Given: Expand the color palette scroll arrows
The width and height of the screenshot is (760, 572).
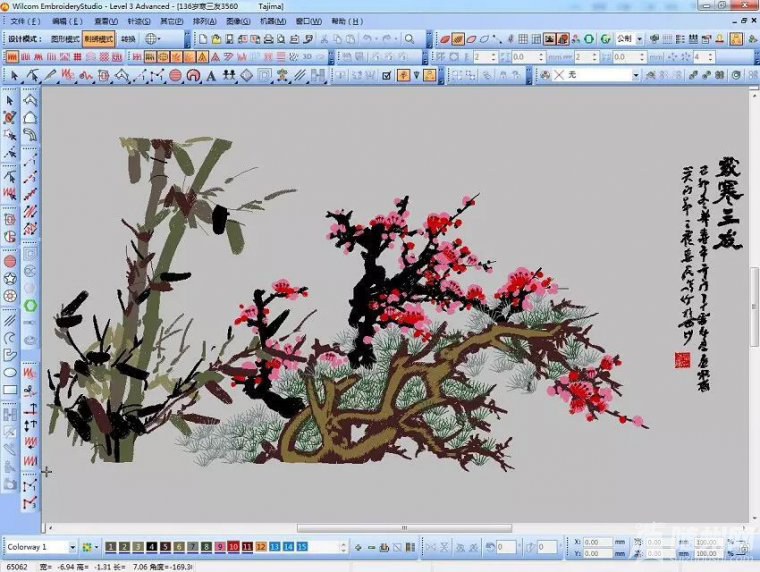Looking at the screenshot, I should pos(343,547).
